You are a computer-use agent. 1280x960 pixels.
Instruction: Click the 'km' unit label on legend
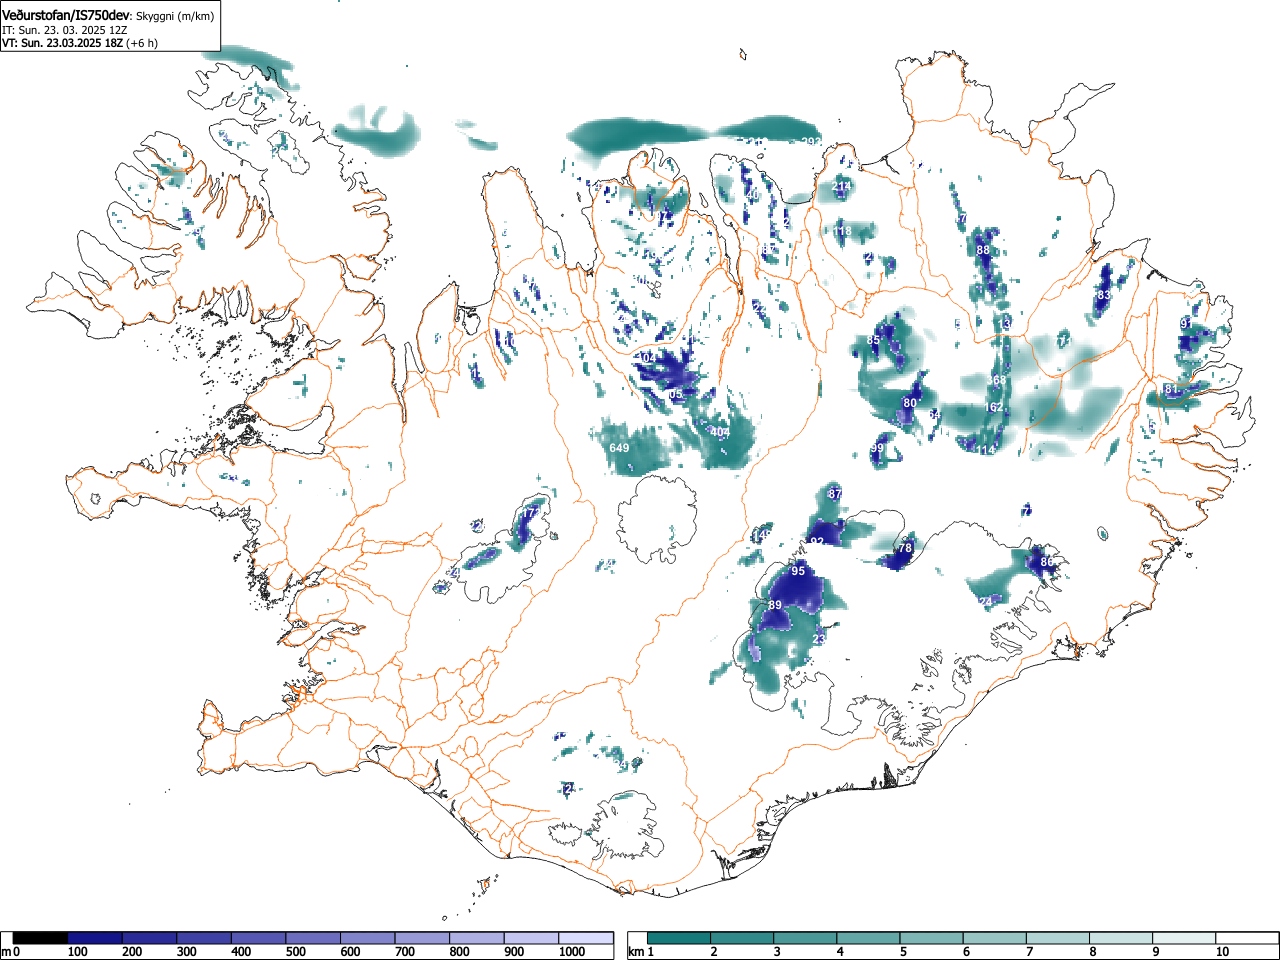pyautogui.click(x=636, y=952)
